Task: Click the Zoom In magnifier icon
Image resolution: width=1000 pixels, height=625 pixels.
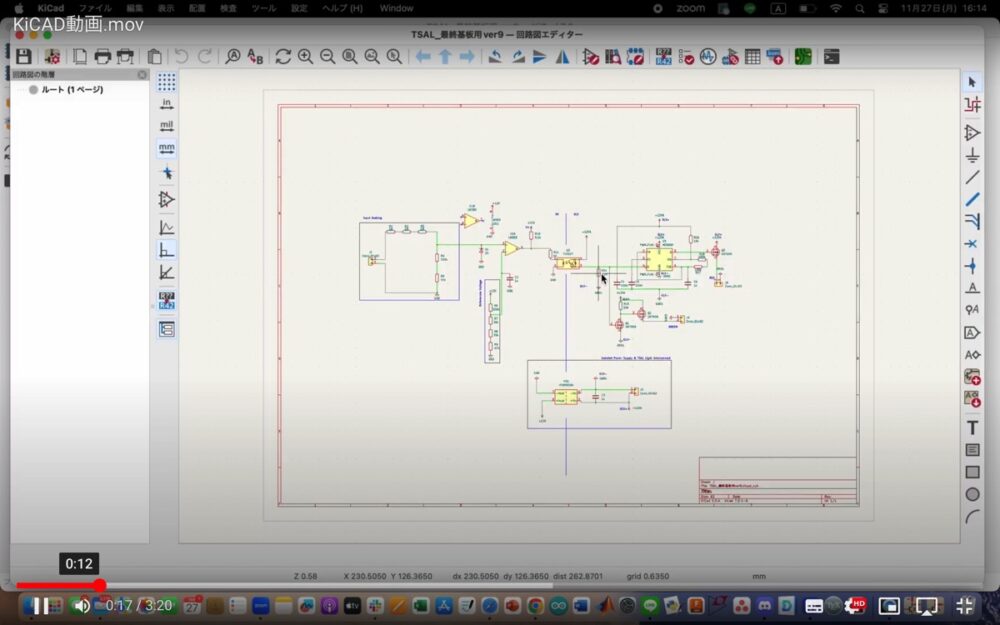Action: (305, 57)
